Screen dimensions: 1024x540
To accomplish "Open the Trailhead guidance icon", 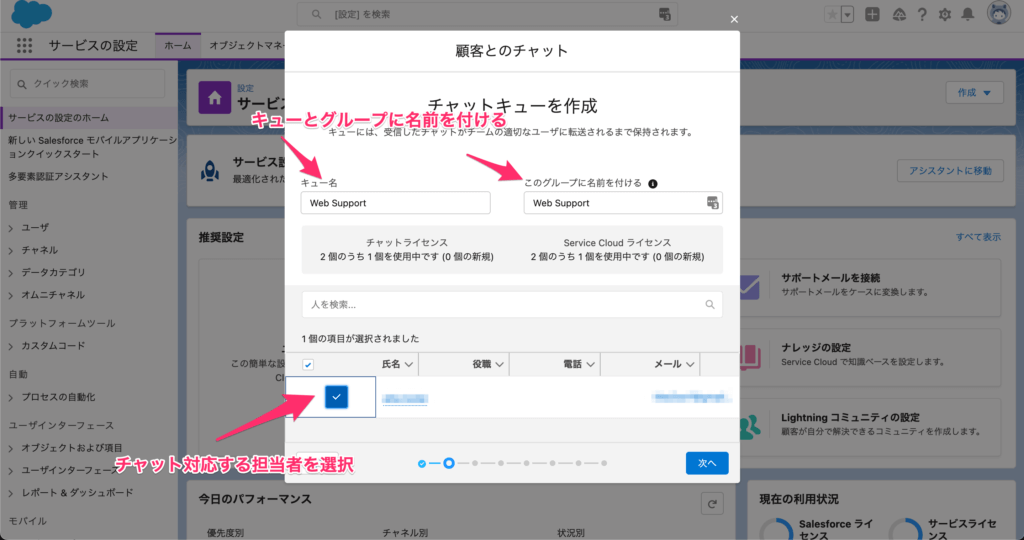I will (x=899, y=14).
